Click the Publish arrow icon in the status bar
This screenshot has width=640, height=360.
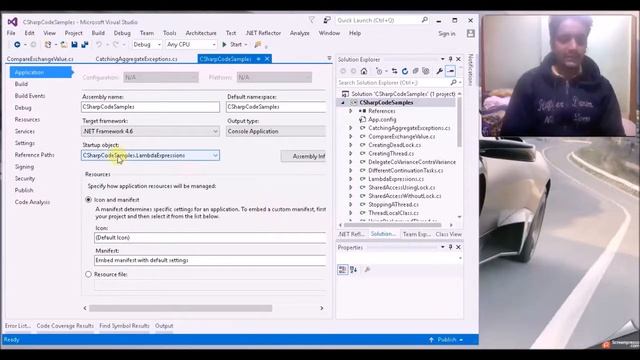pyautogui.click(x=431, y=340)
